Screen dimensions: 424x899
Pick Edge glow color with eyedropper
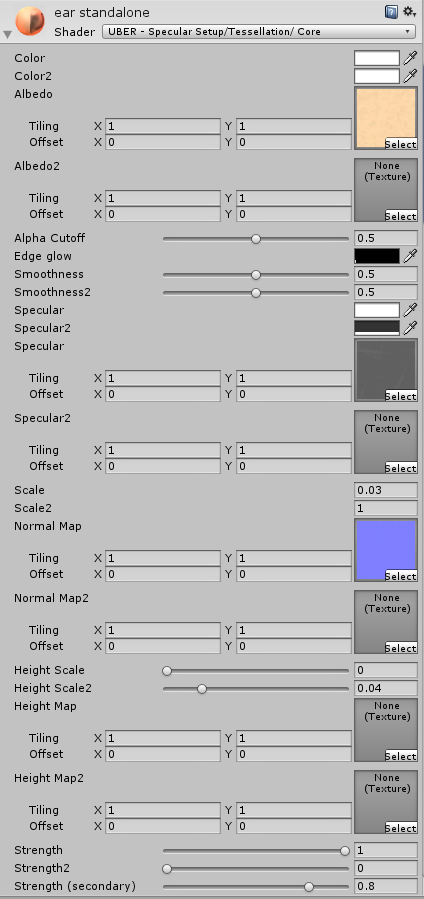410,256
